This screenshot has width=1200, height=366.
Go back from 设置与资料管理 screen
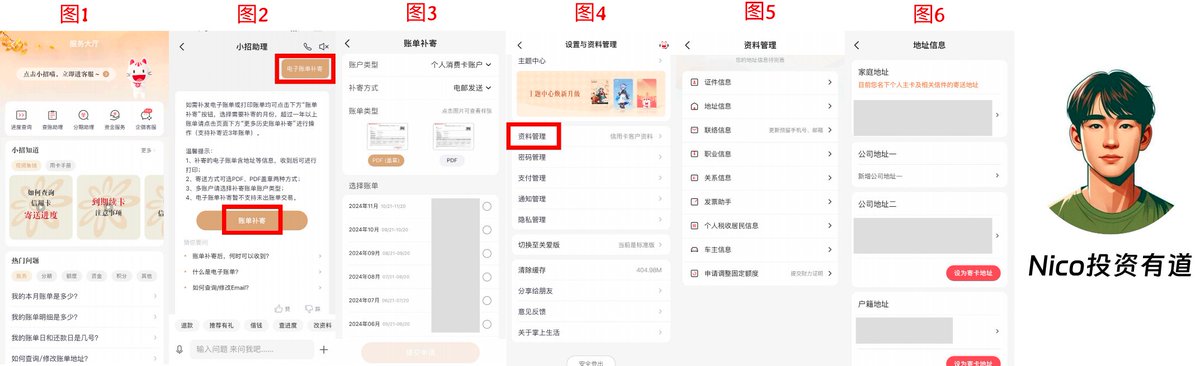520,45
